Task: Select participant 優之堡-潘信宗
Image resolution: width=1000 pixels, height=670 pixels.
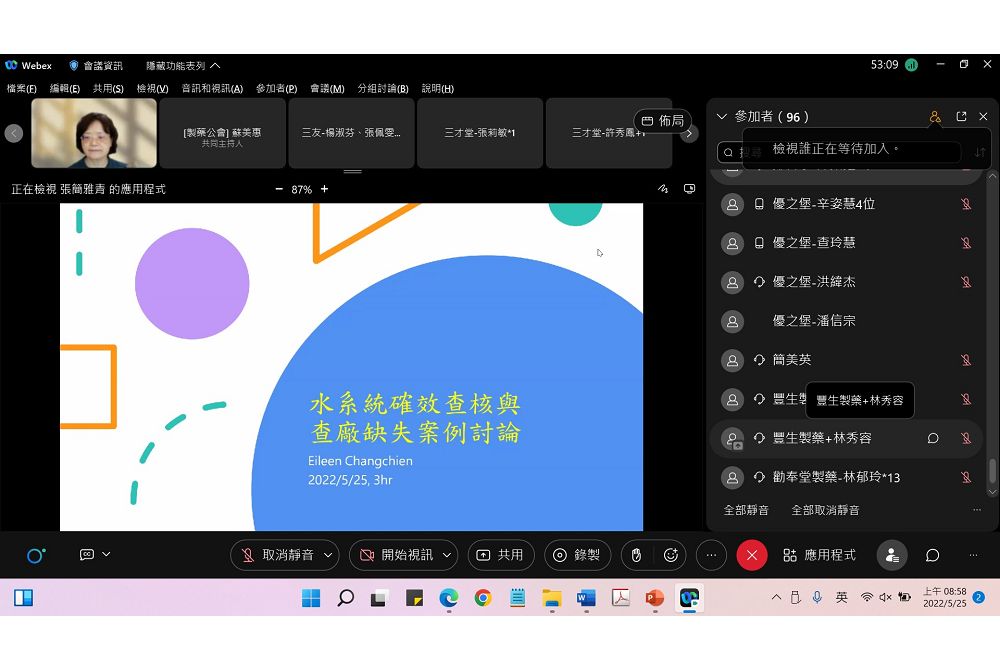Action: (846, 321)
